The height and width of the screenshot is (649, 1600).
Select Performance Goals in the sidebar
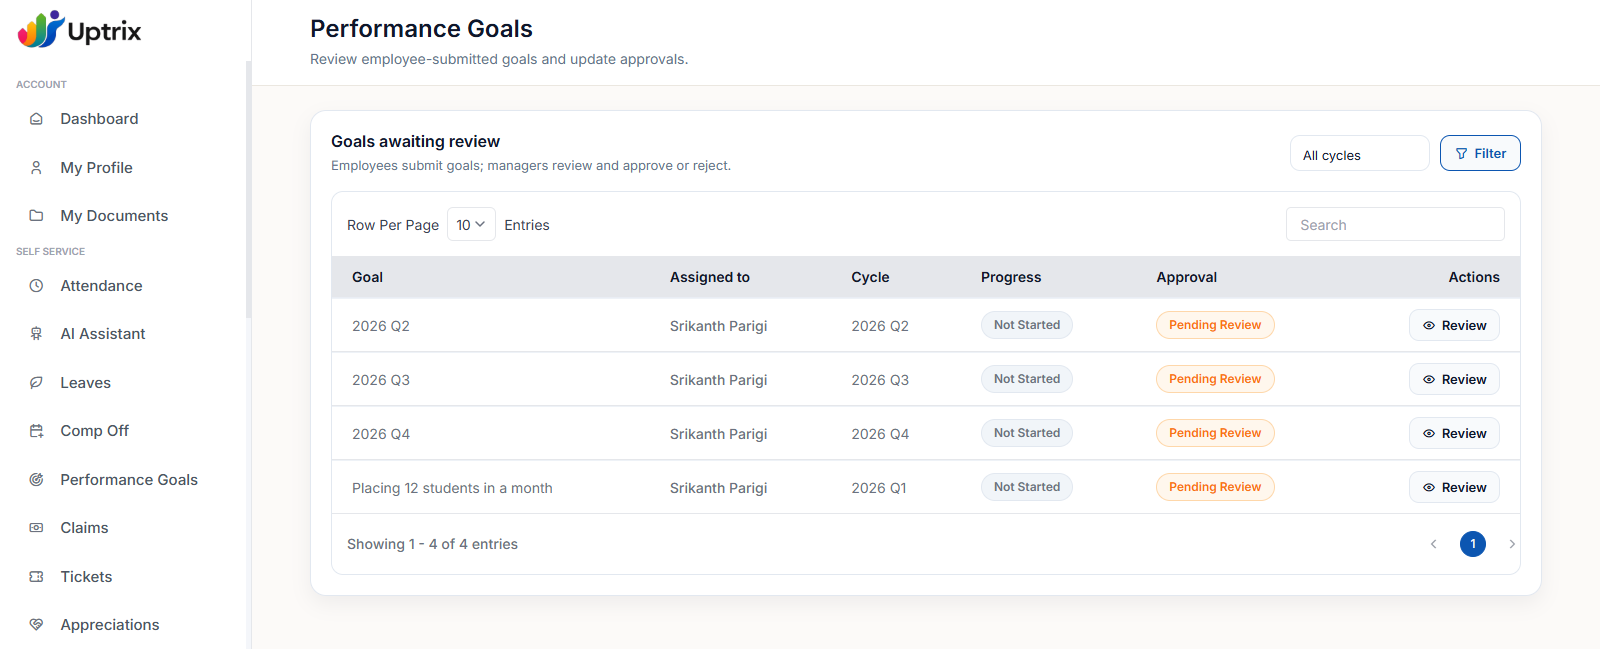point(128,480)
